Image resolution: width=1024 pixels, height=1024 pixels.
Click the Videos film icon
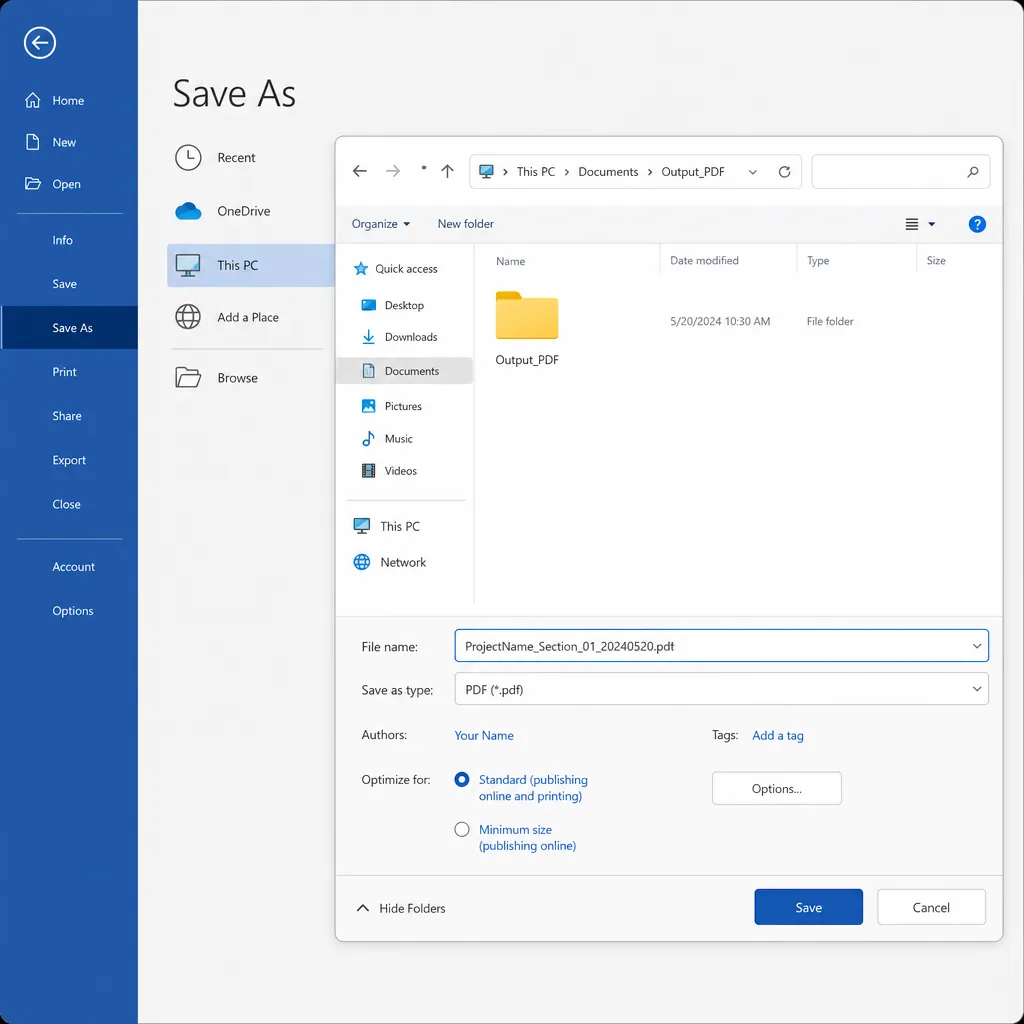coord(368,470)
